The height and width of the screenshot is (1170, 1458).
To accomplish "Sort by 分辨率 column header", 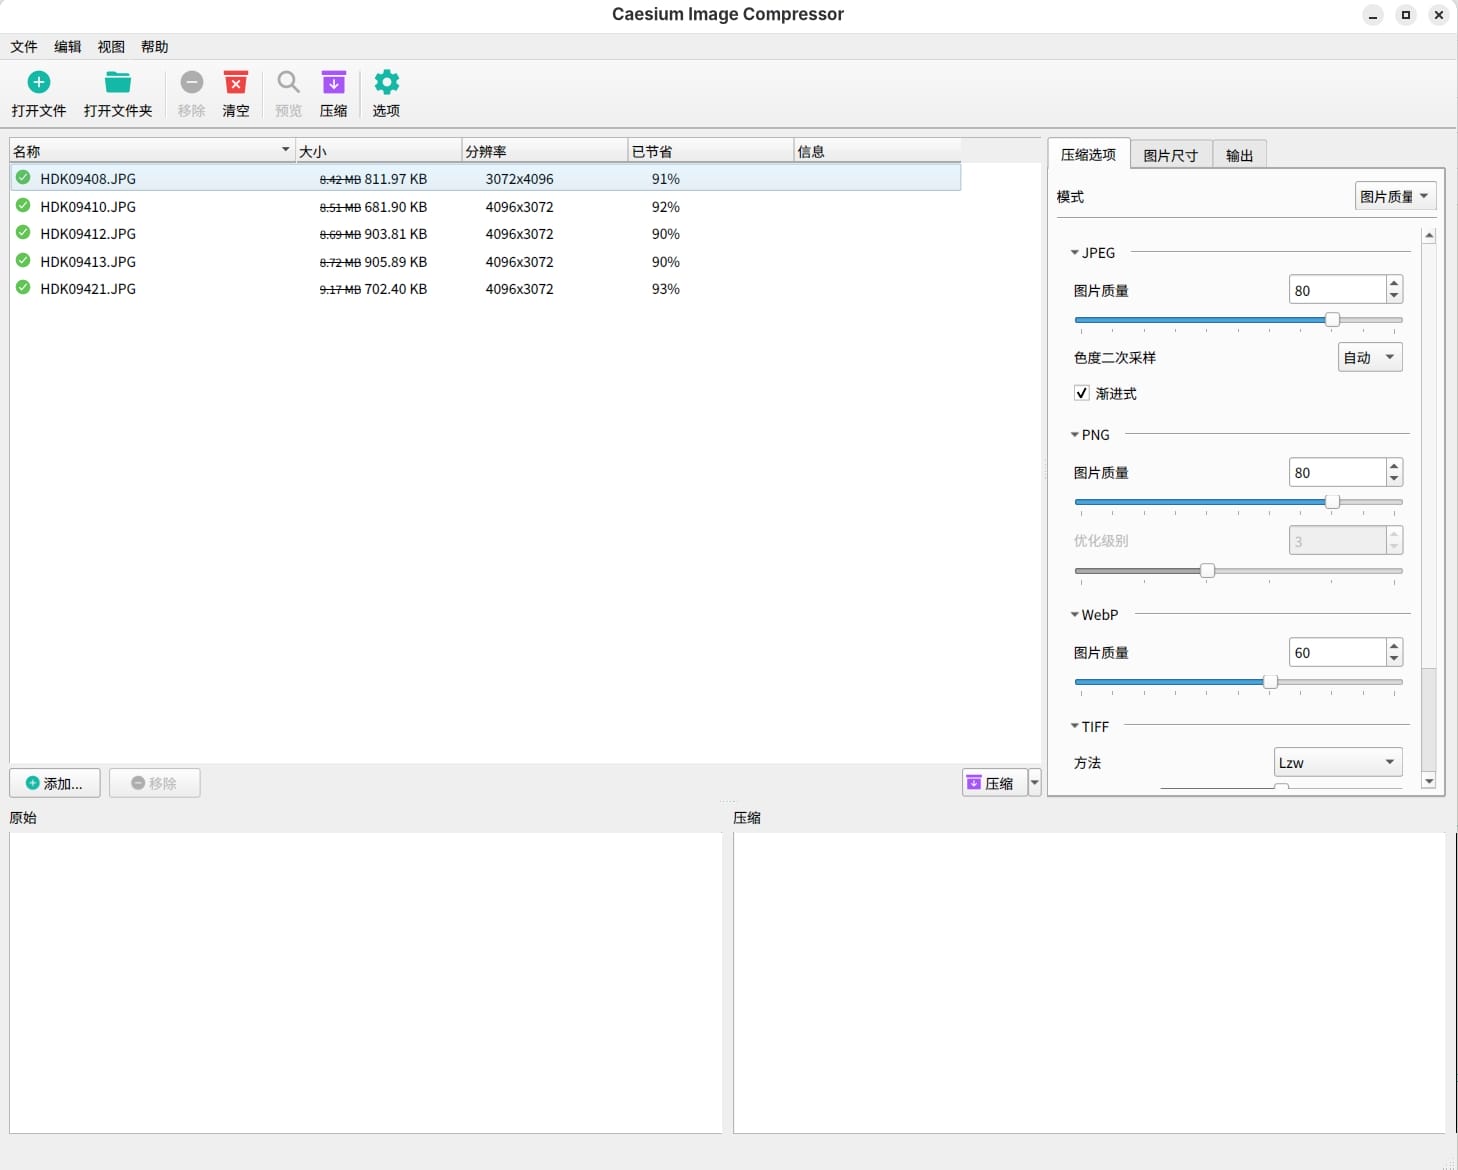I will [x=545, y=151].
